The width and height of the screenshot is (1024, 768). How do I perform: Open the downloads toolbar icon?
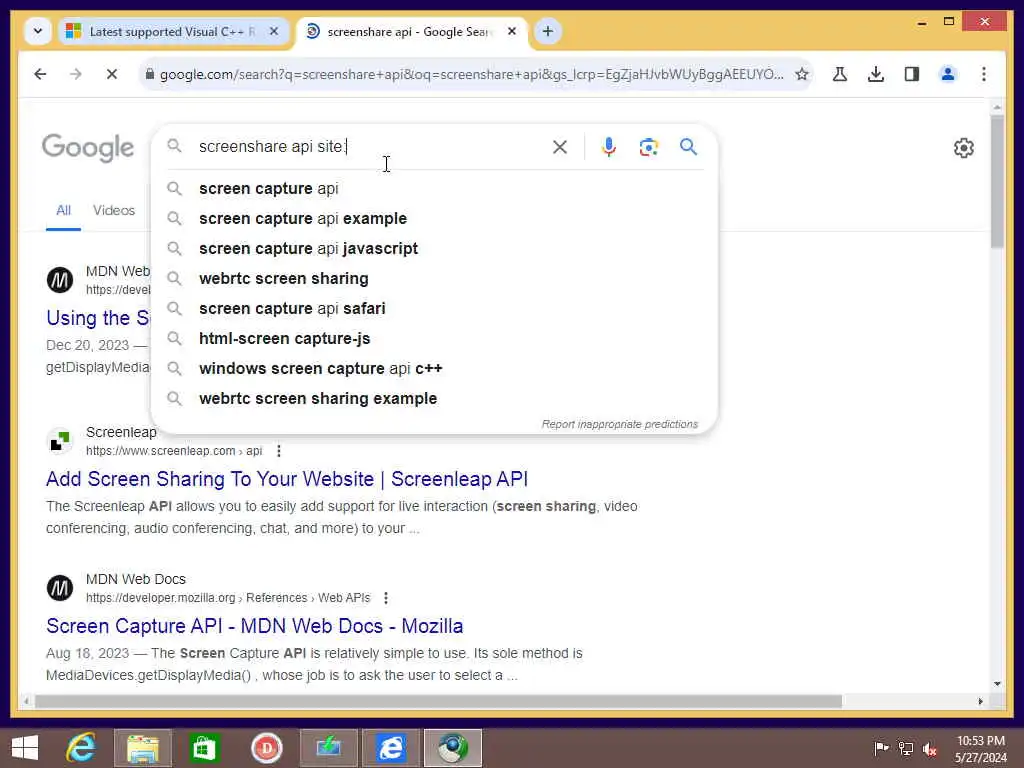[876, 74]
